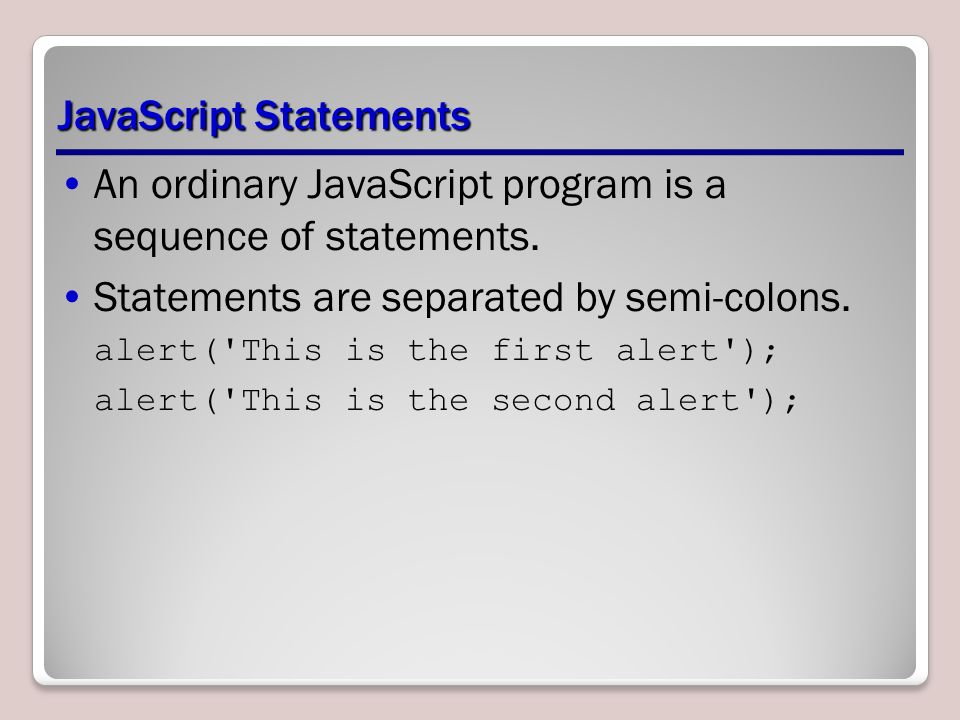The height and width of the screenshot is (720, 960).
Task: Click the semicolon ending the second code line
Action: click(791, 402)
